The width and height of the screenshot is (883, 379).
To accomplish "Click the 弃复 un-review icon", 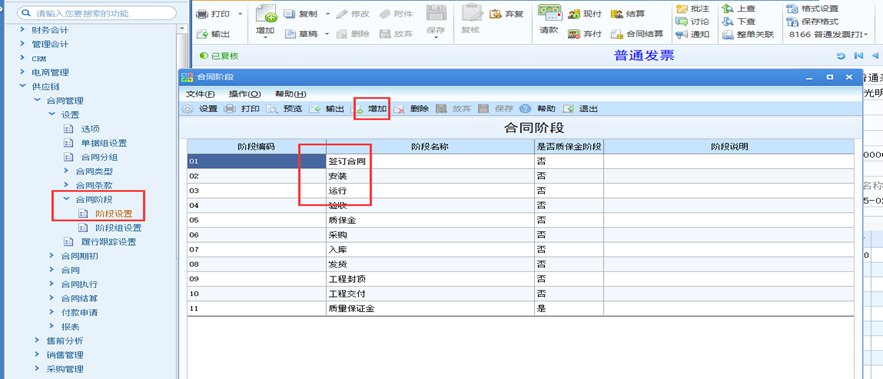I will 496,14.
